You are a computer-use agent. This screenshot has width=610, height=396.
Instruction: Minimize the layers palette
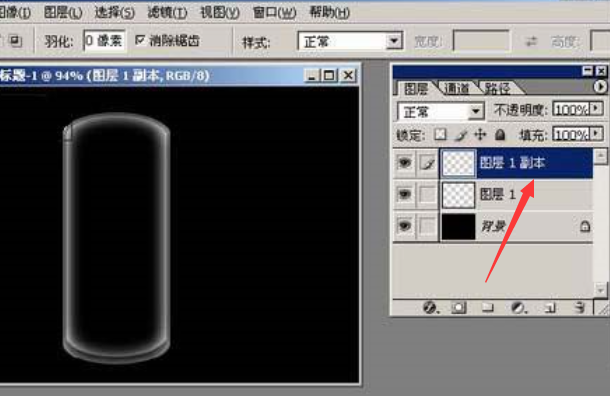pyautogui.click(x=587, y=71)
